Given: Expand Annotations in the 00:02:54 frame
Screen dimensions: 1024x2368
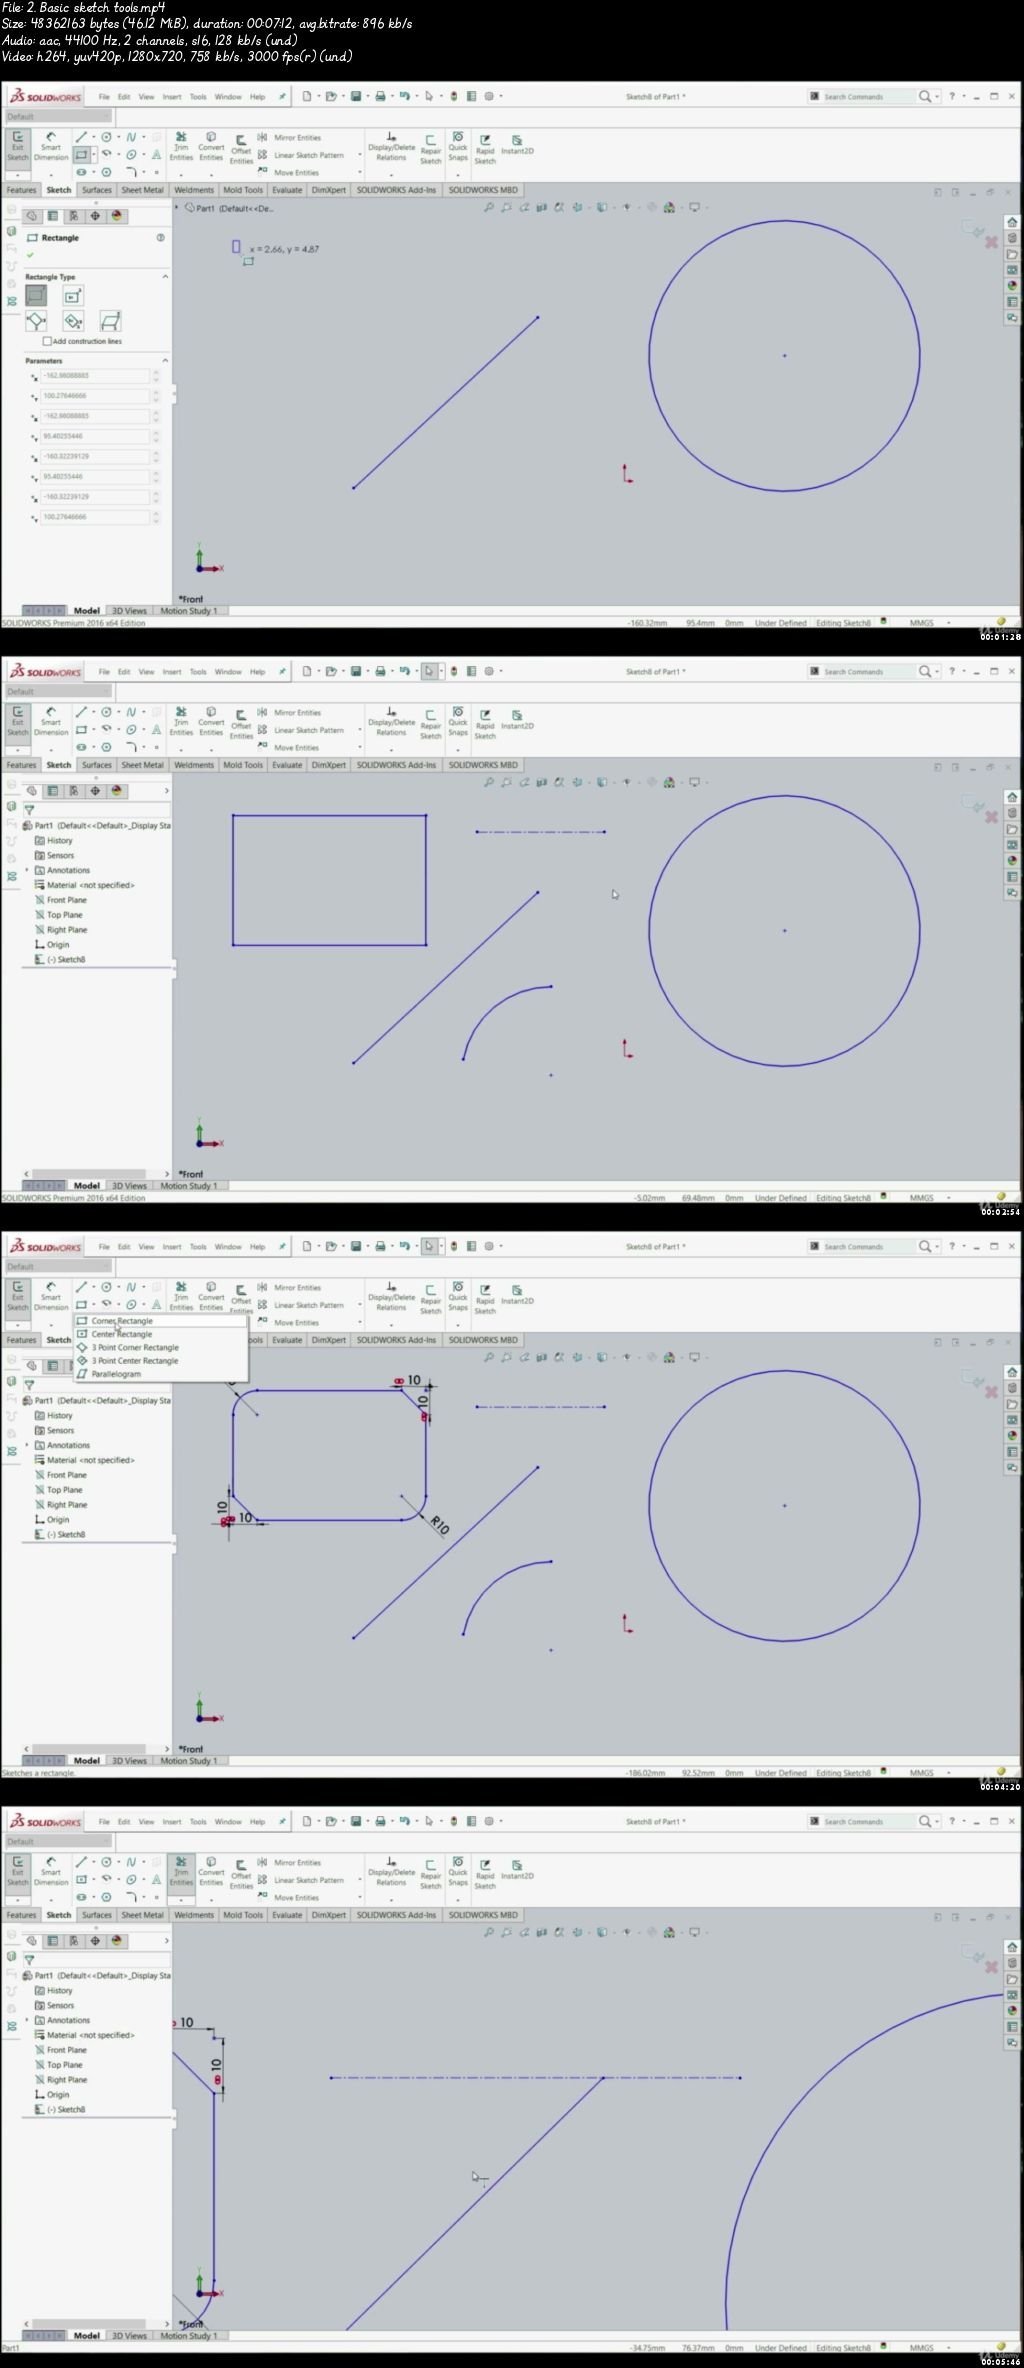Looking at the screenshot, I should tap(27, 870).
